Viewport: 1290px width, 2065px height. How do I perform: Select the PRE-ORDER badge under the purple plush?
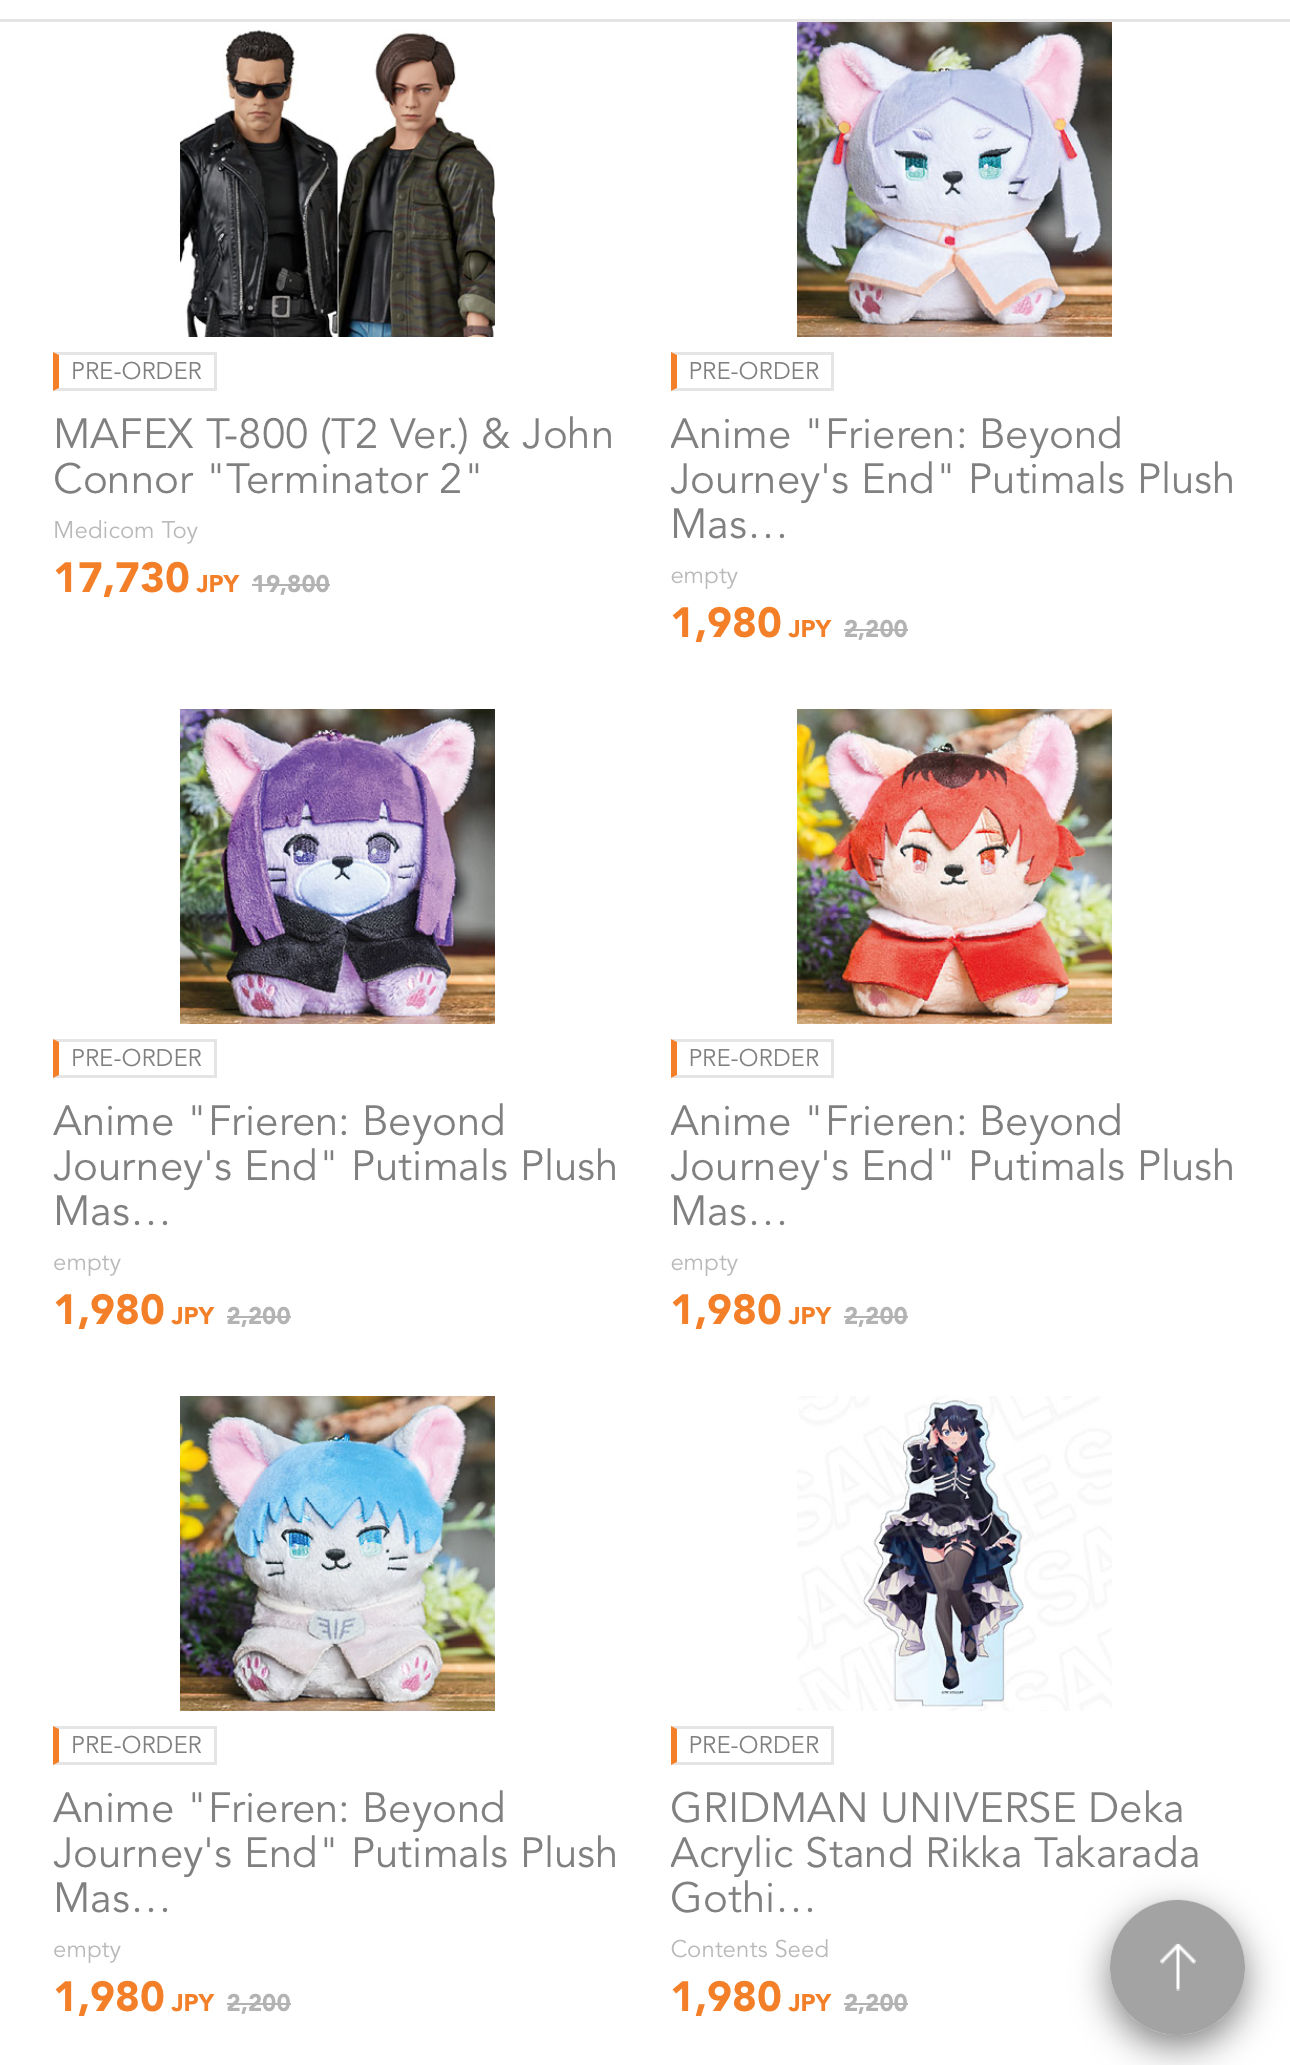(x=135, y=1058)
